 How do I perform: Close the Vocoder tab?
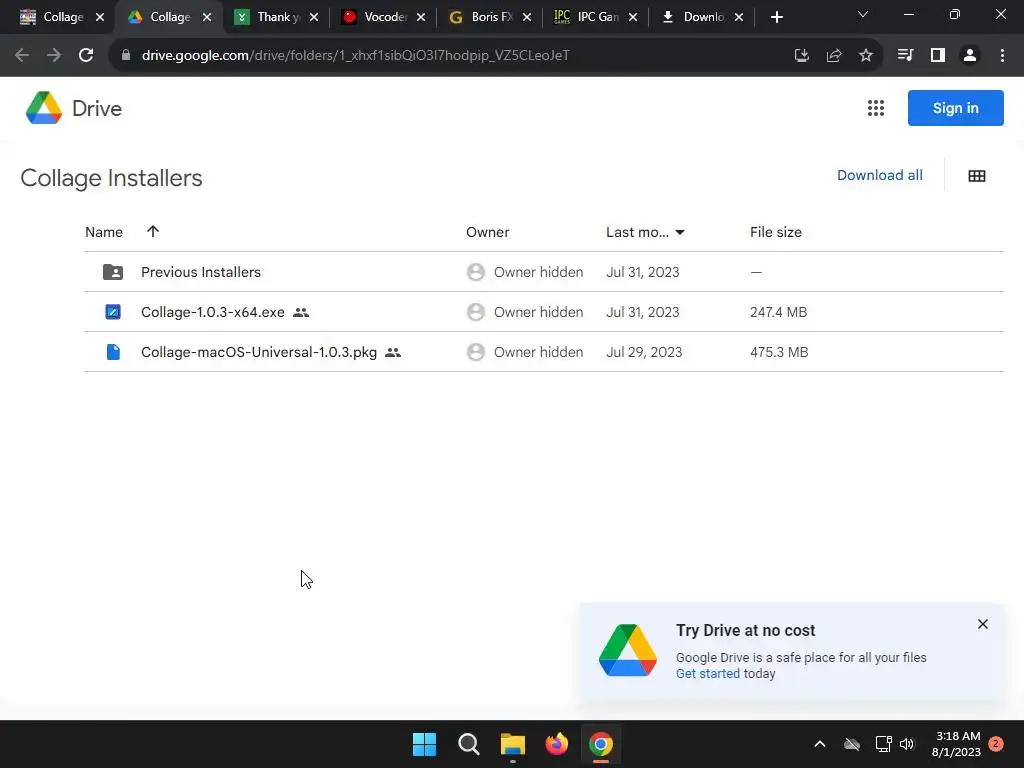tap(421, 17)
